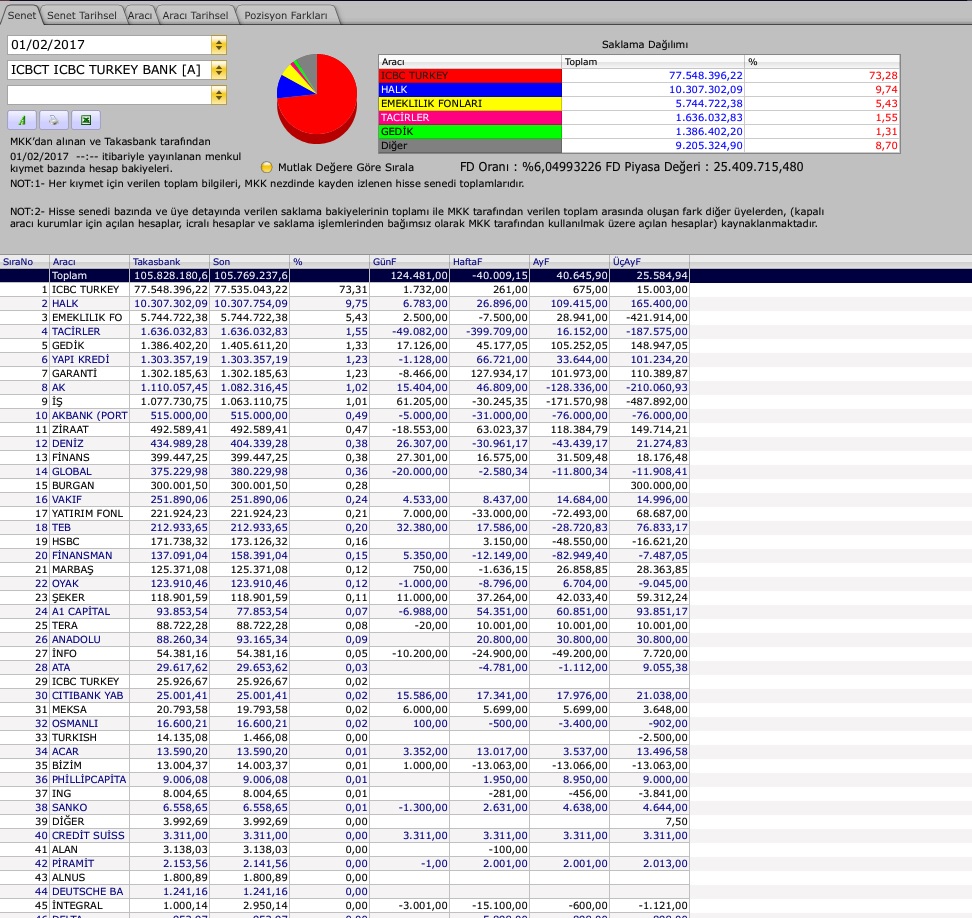
Task: Click the custody distribution pie chart
Action: click(317, 98)
